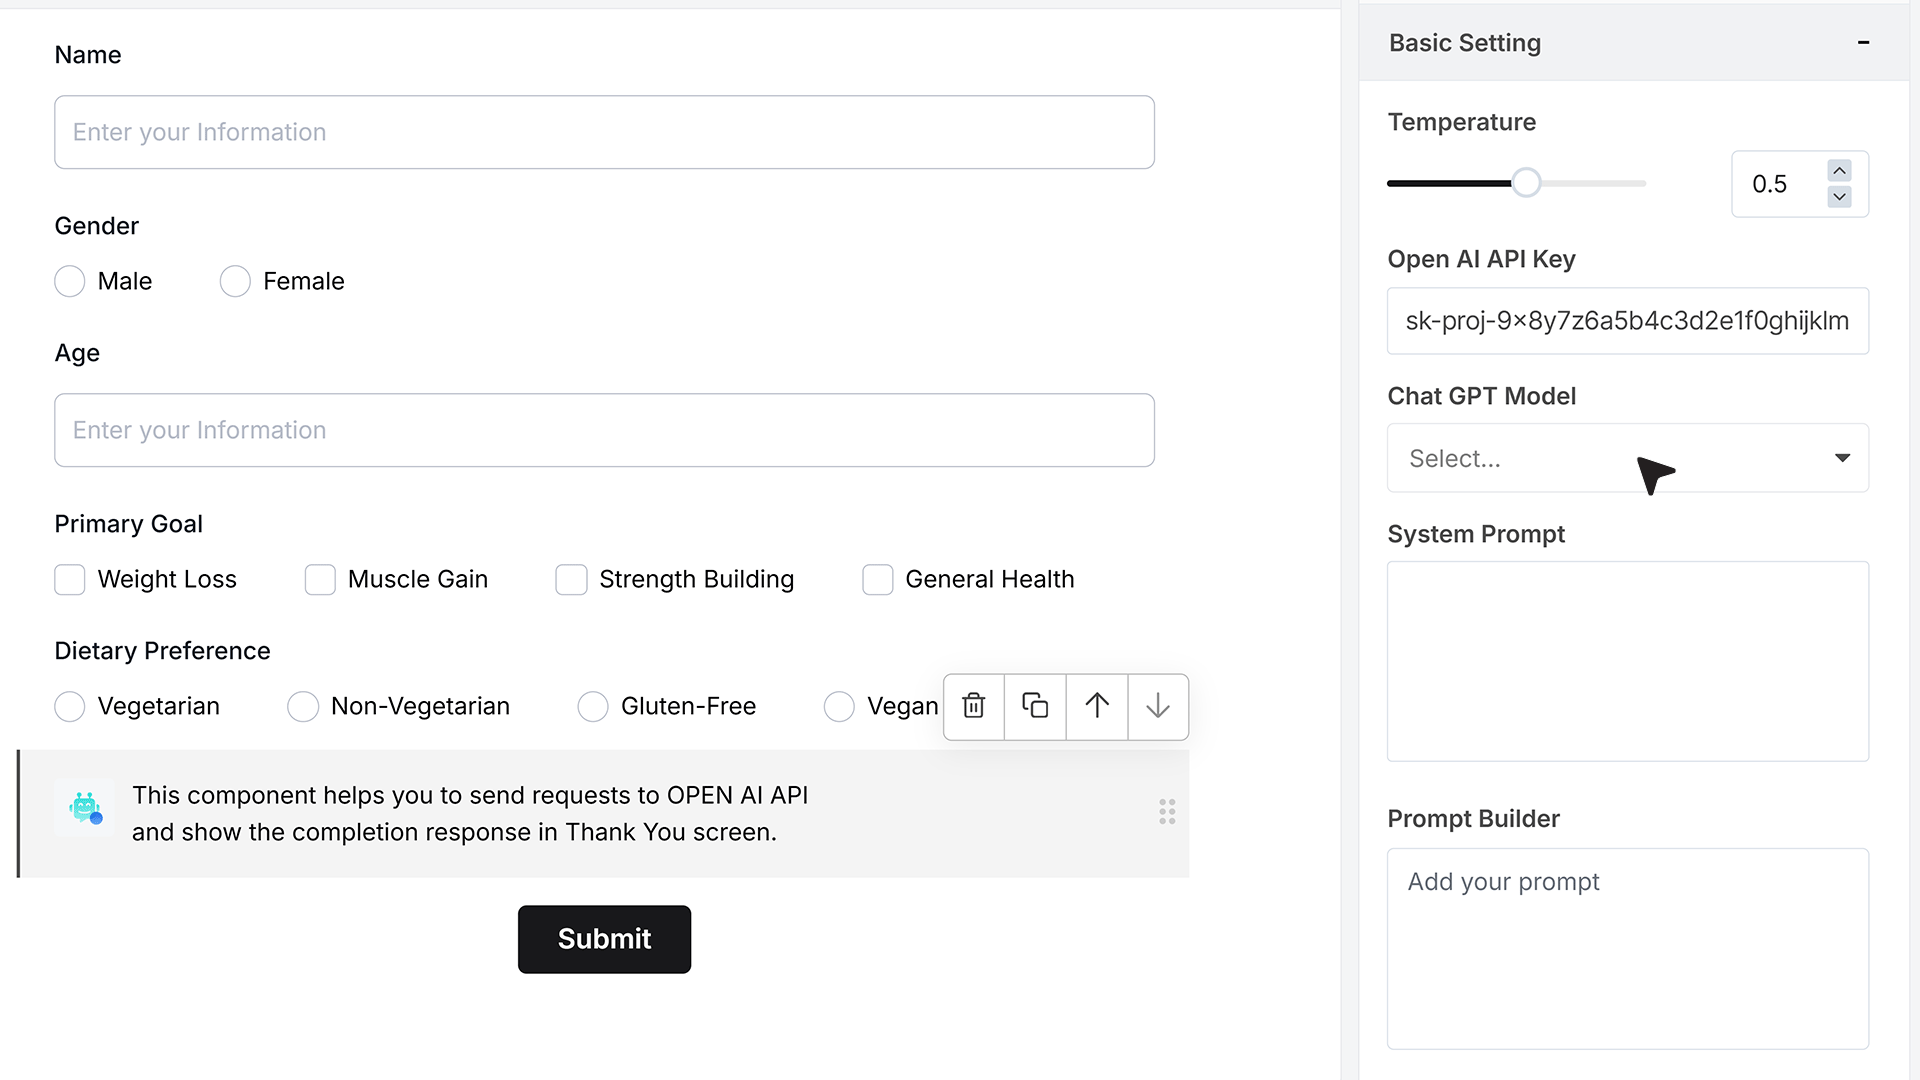Grab the six-dot drag handle
The height and width of the screenshot is (1080, 1920).
pyautogui.click(x=1167, y=812)
